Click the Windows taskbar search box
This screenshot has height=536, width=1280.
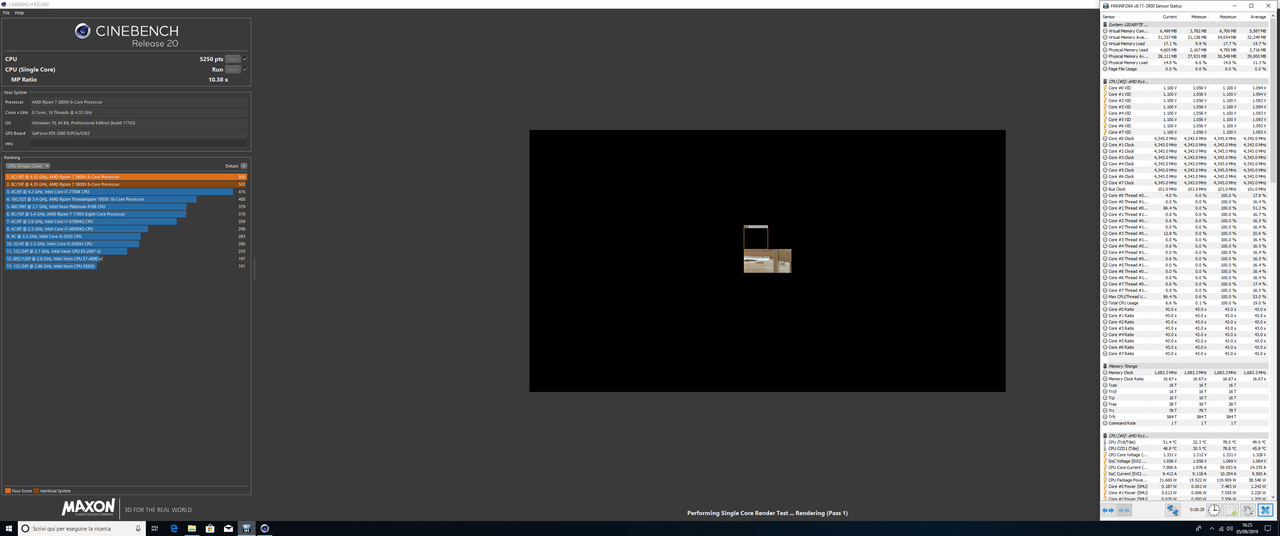(83, 528)
